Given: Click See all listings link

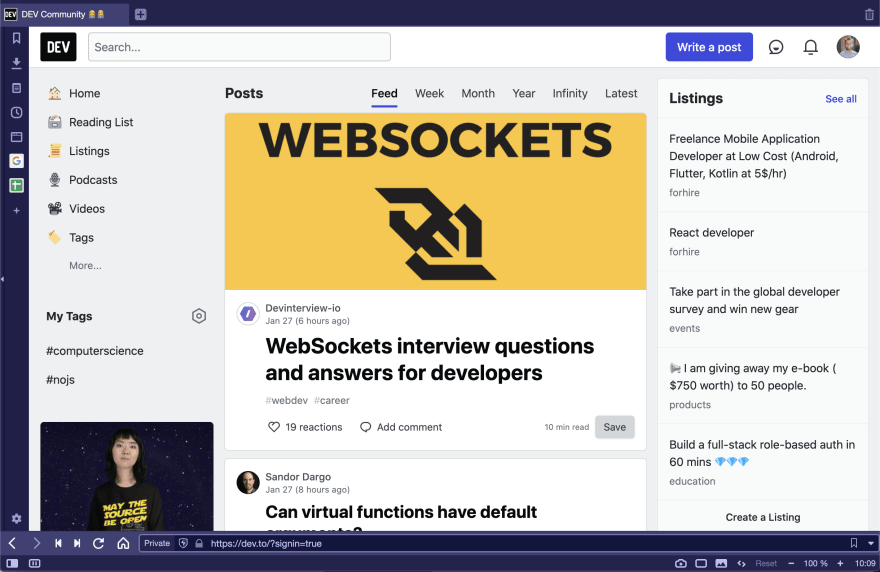Looking at the screenshot, I should click(841, 99).
